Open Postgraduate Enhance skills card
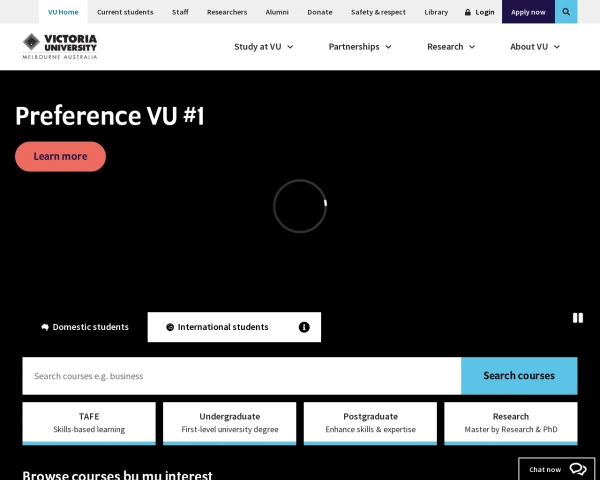The image size is (600, 480). pos(370,423)
